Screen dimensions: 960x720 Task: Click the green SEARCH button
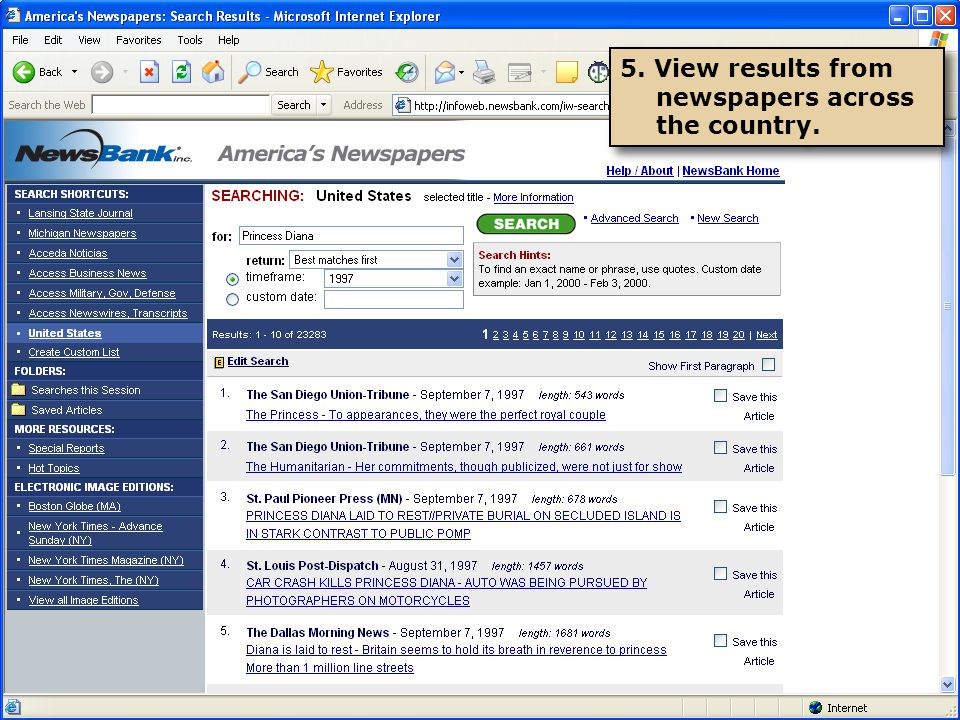526,224
